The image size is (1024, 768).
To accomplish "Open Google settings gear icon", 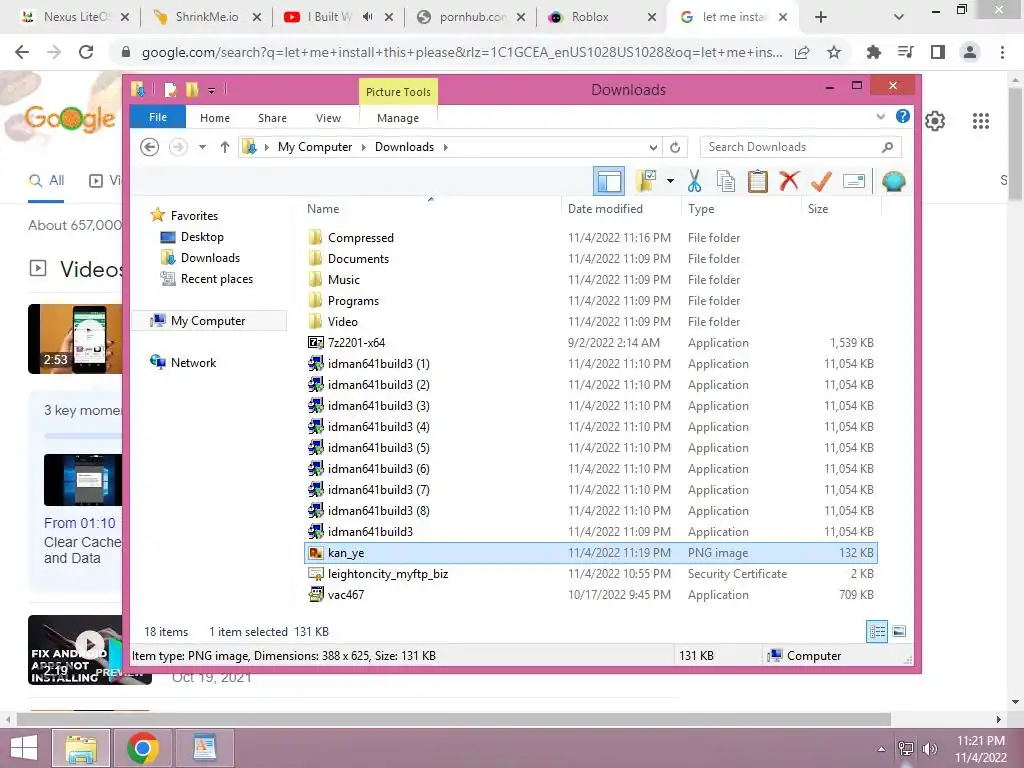I will 935,121.
